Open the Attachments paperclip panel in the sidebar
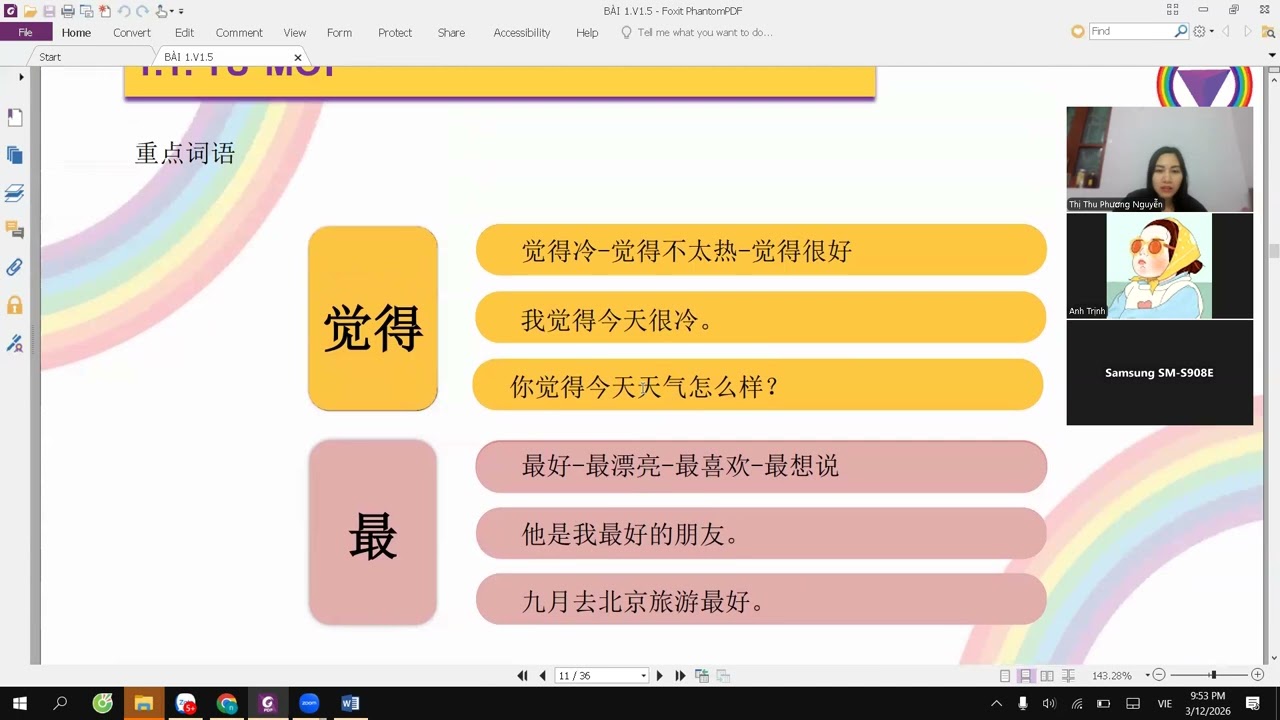This screenshot has width=1280, height=720. click(x=14, y=267)
